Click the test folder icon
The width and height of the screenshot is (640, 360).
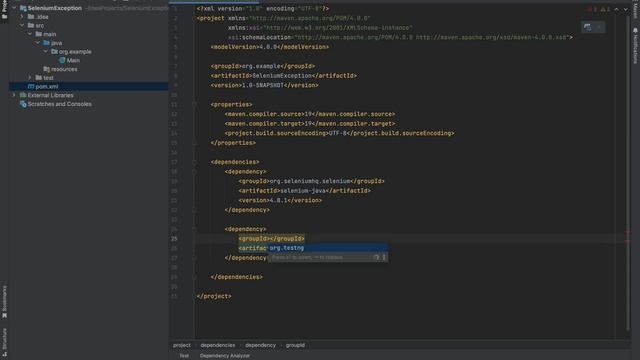coord(38,78)
